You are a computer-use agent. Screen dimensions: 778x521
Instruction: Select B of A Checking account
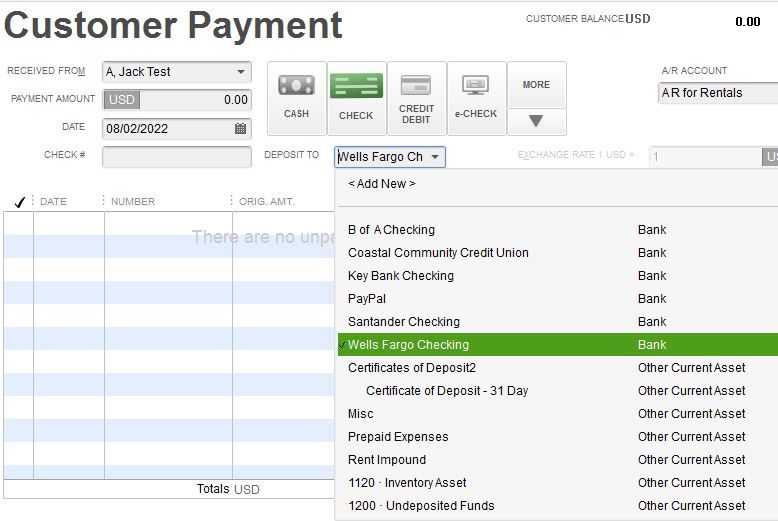coord(558,230)
